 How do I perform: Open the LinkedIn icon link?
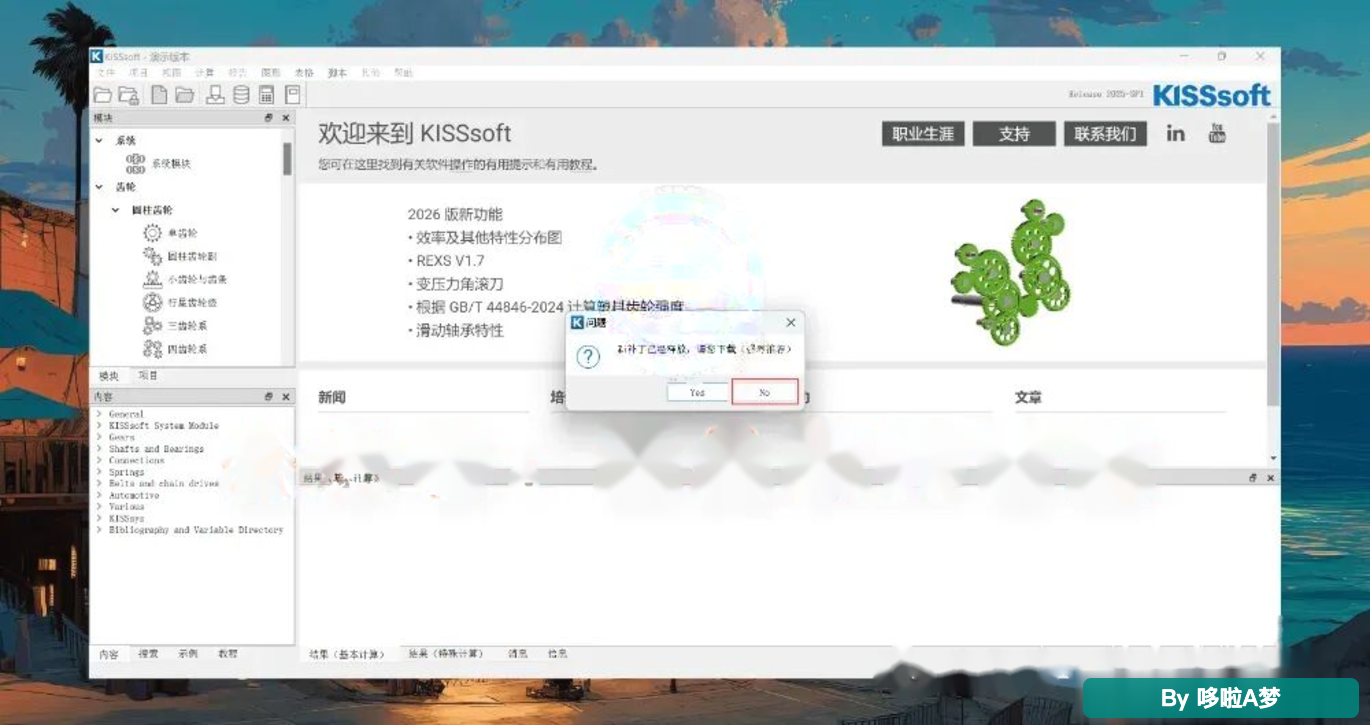pos(1176,133)
